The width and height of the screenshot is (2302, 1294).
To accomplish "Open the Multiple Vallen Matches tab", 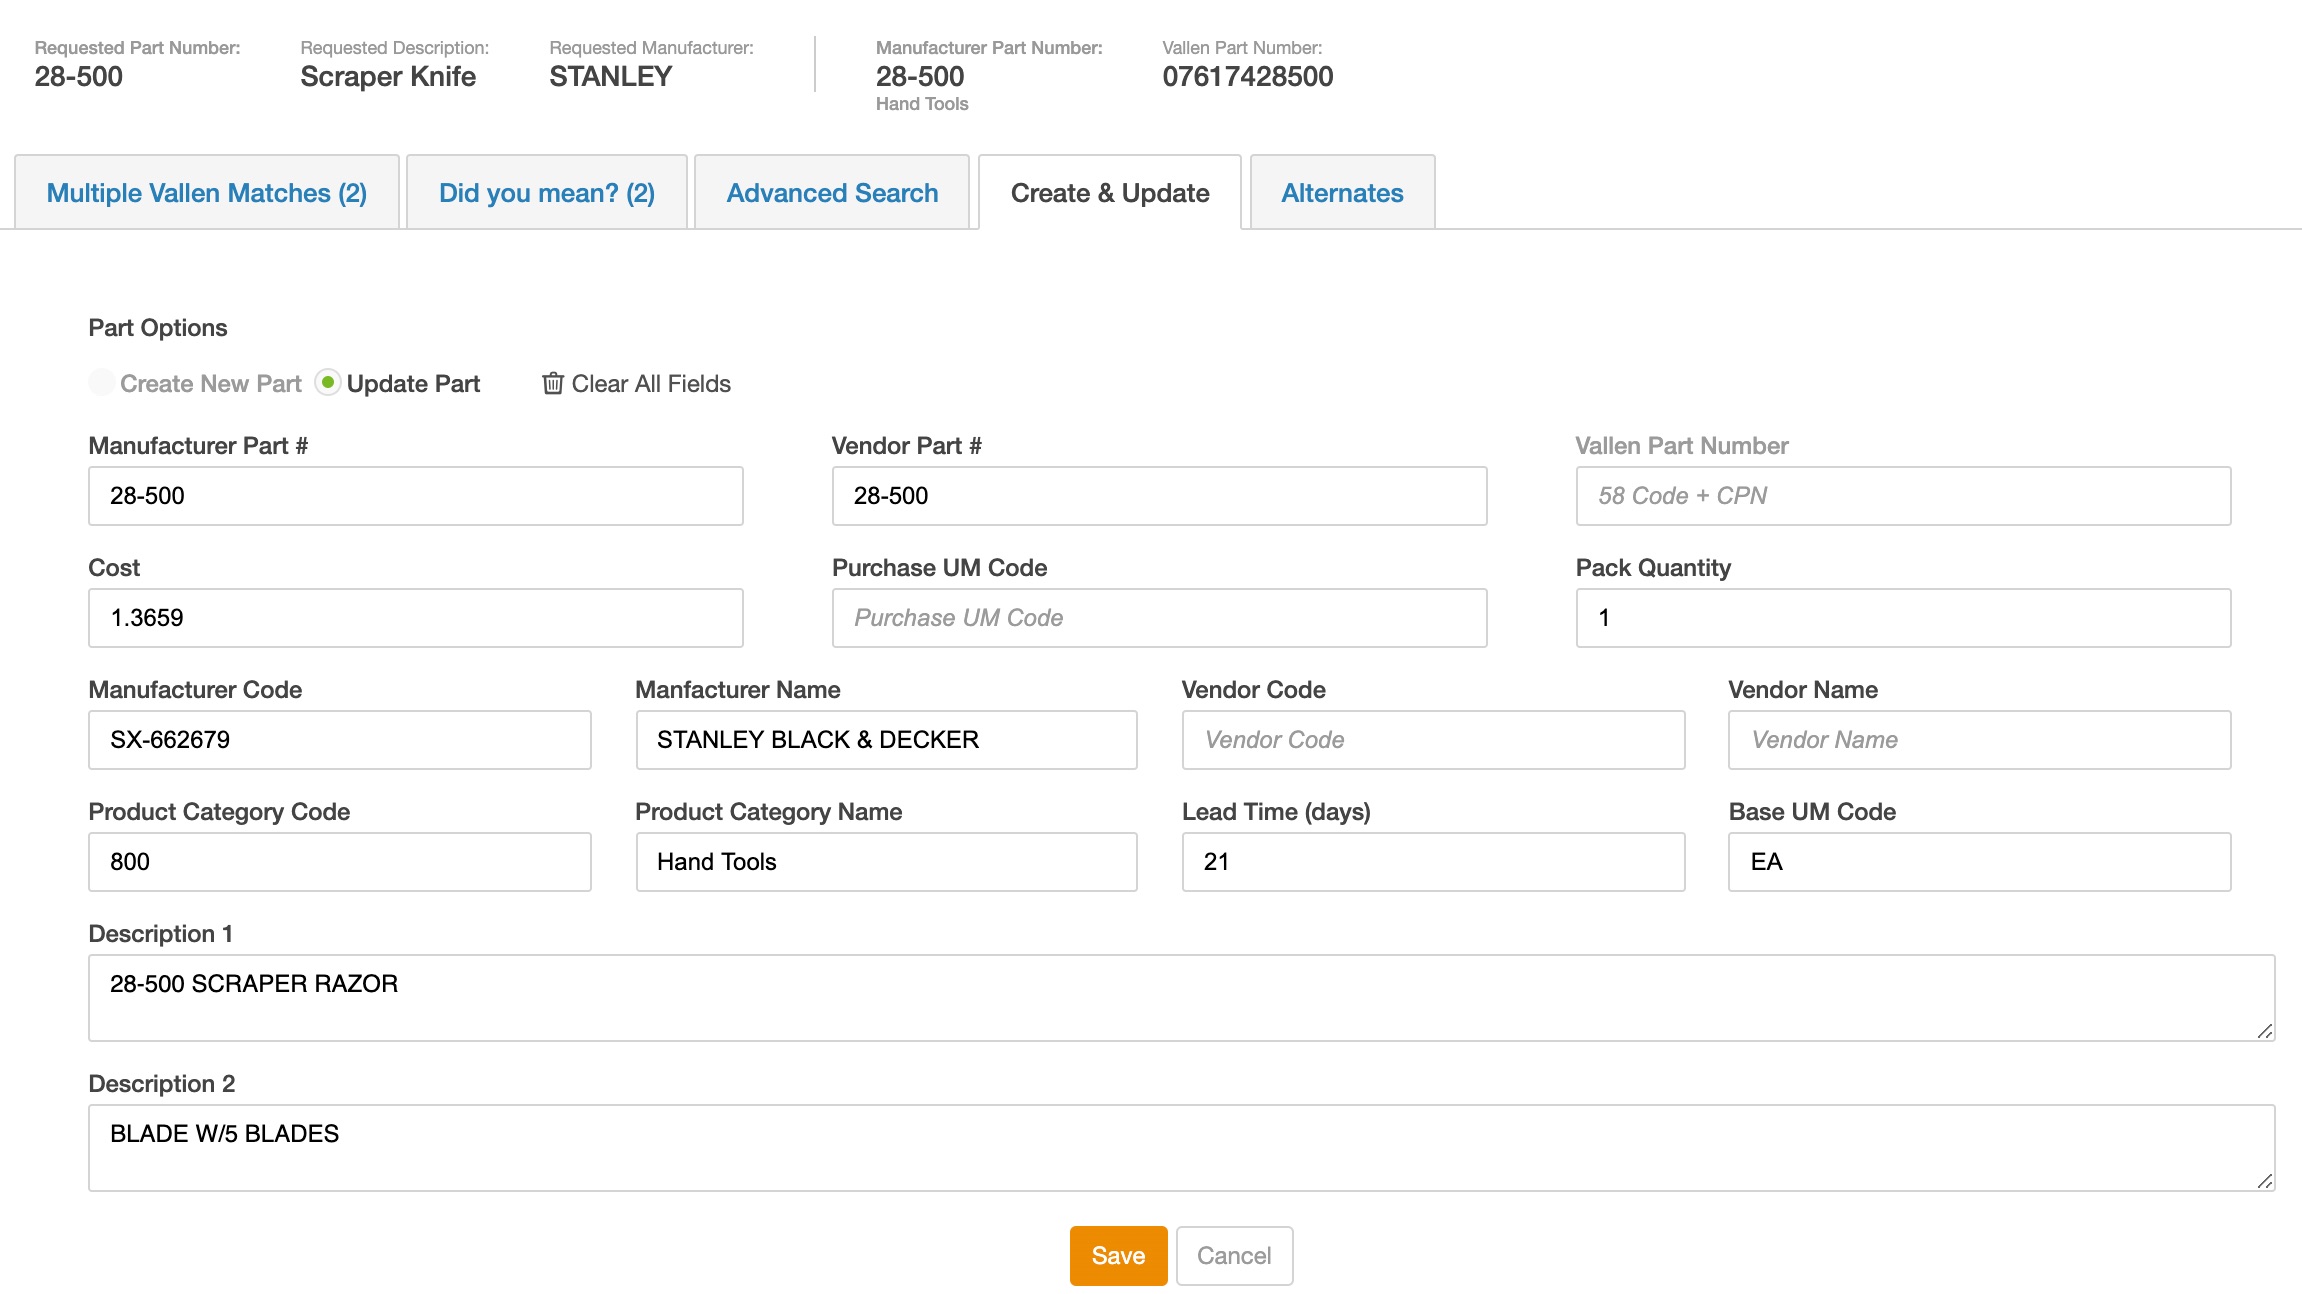I will [x=207, y=193].
